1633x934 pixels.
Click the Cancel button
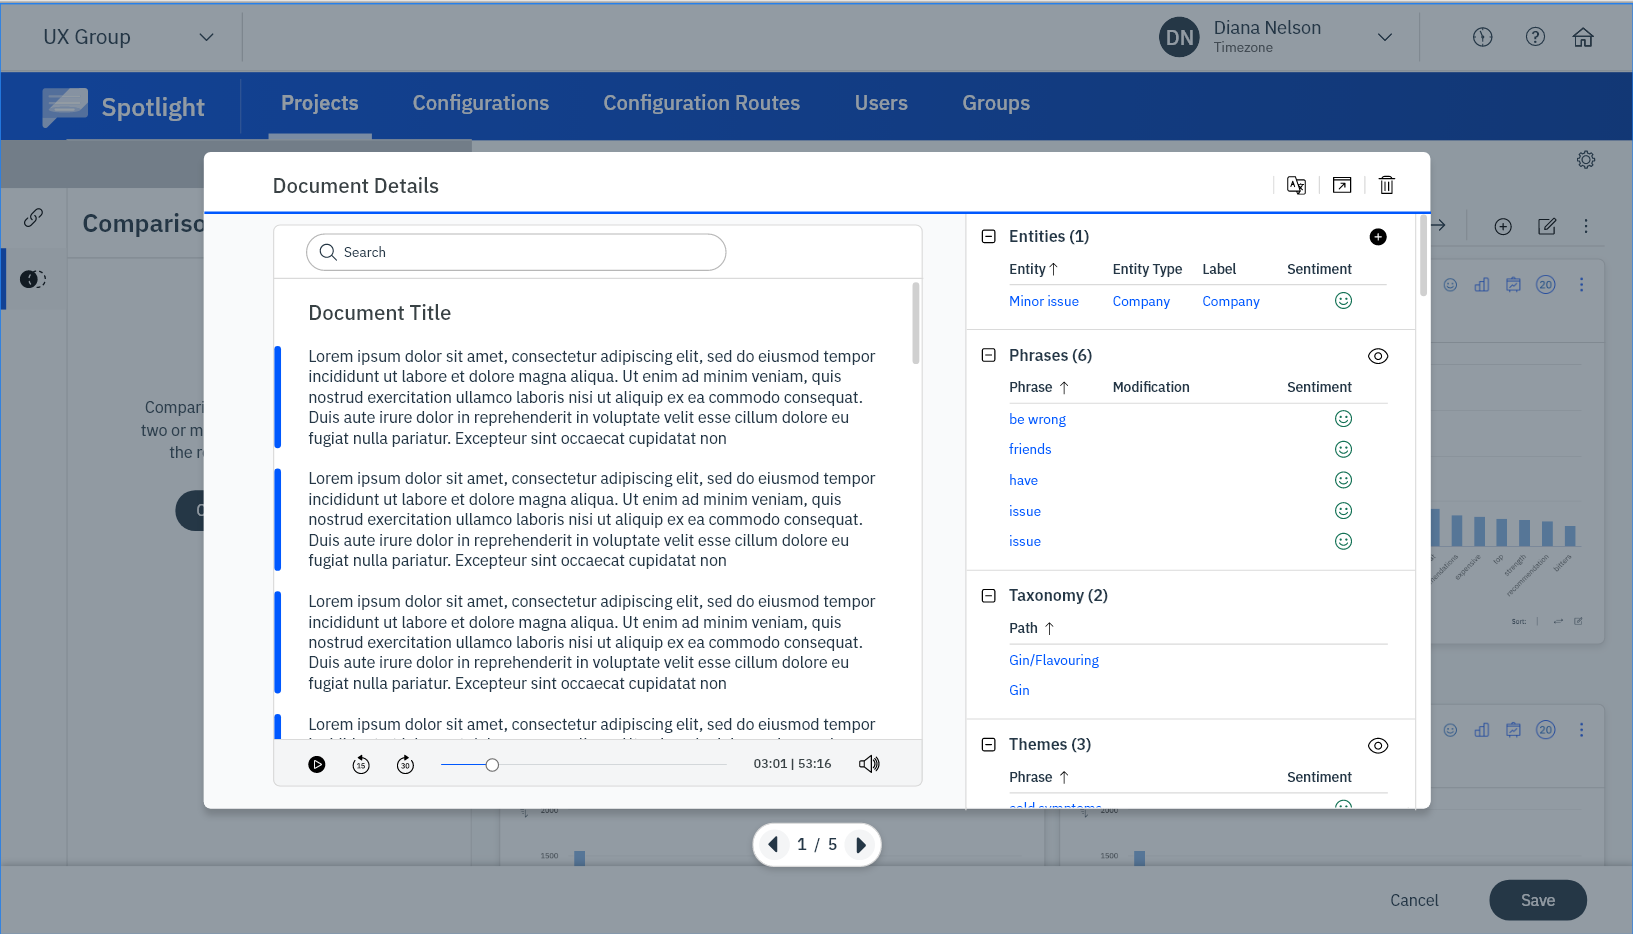[1414, 900]
